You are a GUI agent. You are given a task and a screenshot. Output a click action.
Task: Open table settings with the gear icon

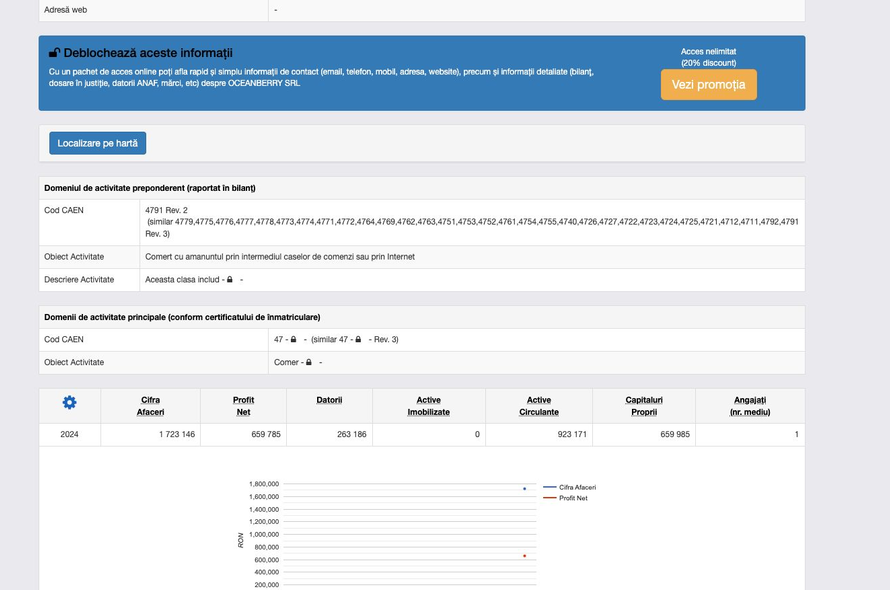tap(69, 402)
